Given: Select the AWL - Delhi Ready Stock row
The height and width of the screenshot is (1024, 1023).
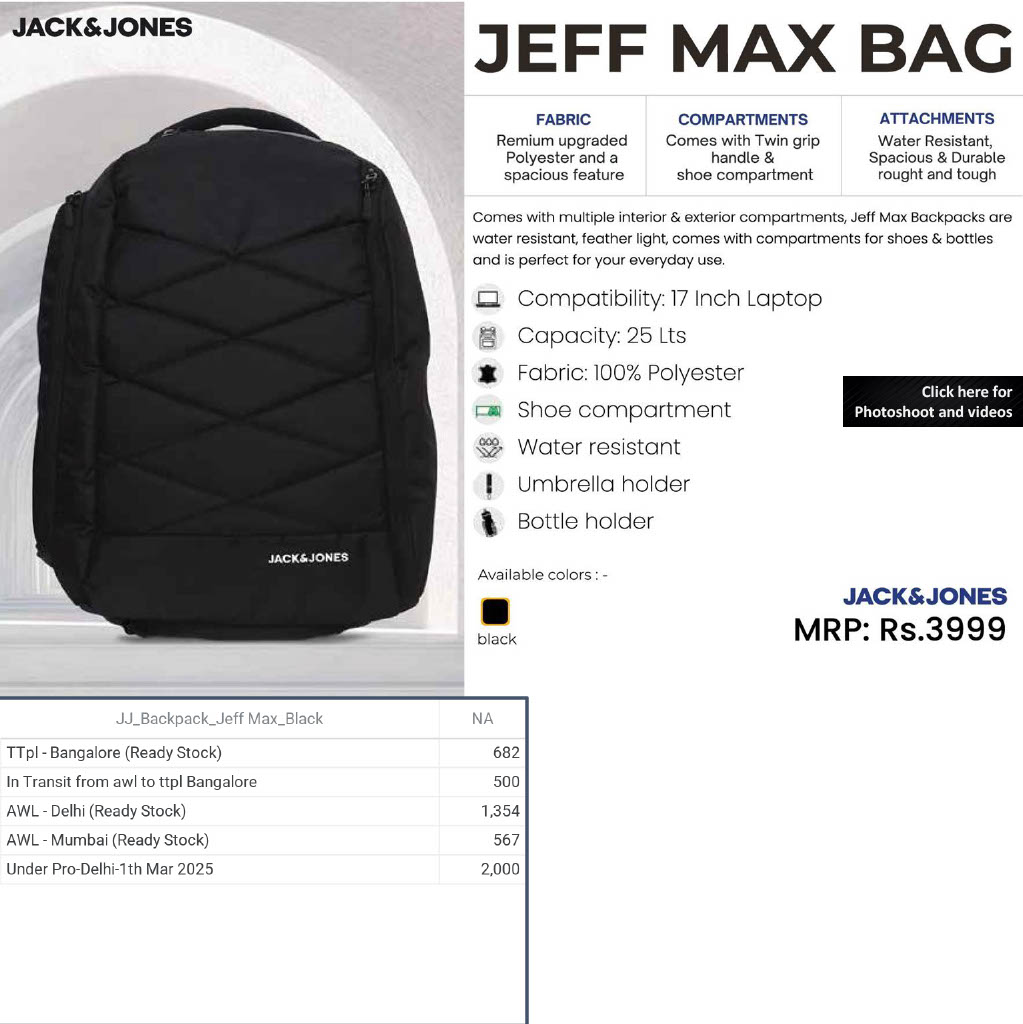Looking at the screenshot, I should coord(263,811).
